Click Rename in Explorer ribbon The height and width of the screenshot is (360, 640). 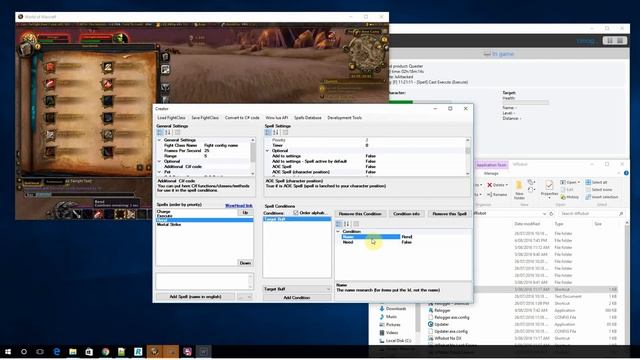[497, 195]
